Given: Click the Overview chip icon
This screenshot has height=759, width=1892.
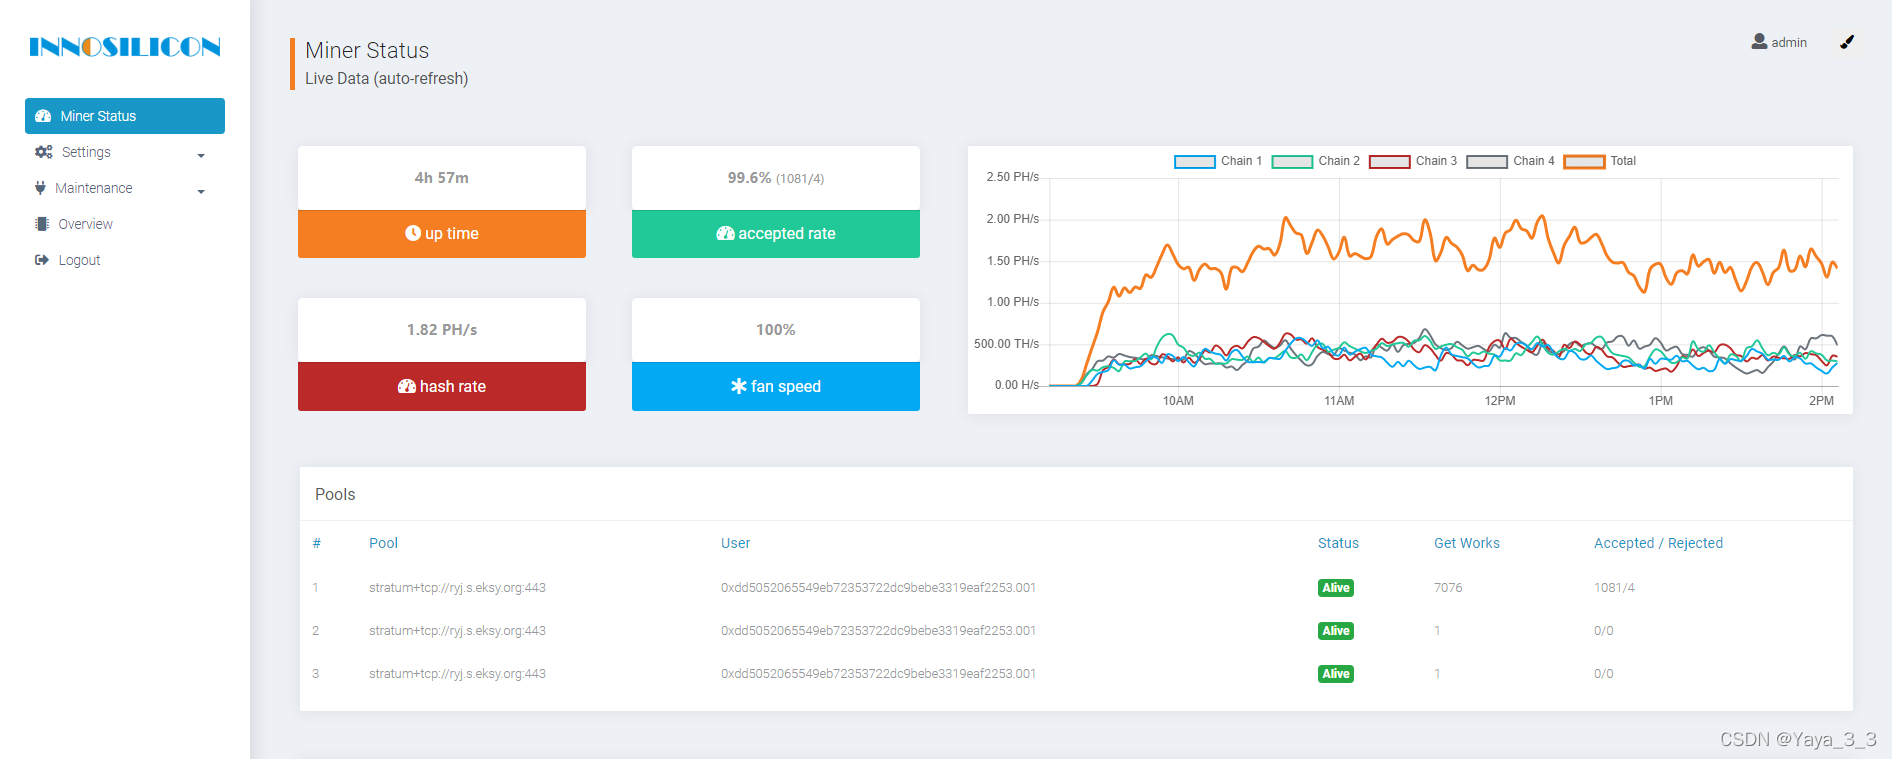Looking at the screenshot, I should click(42, 224).
